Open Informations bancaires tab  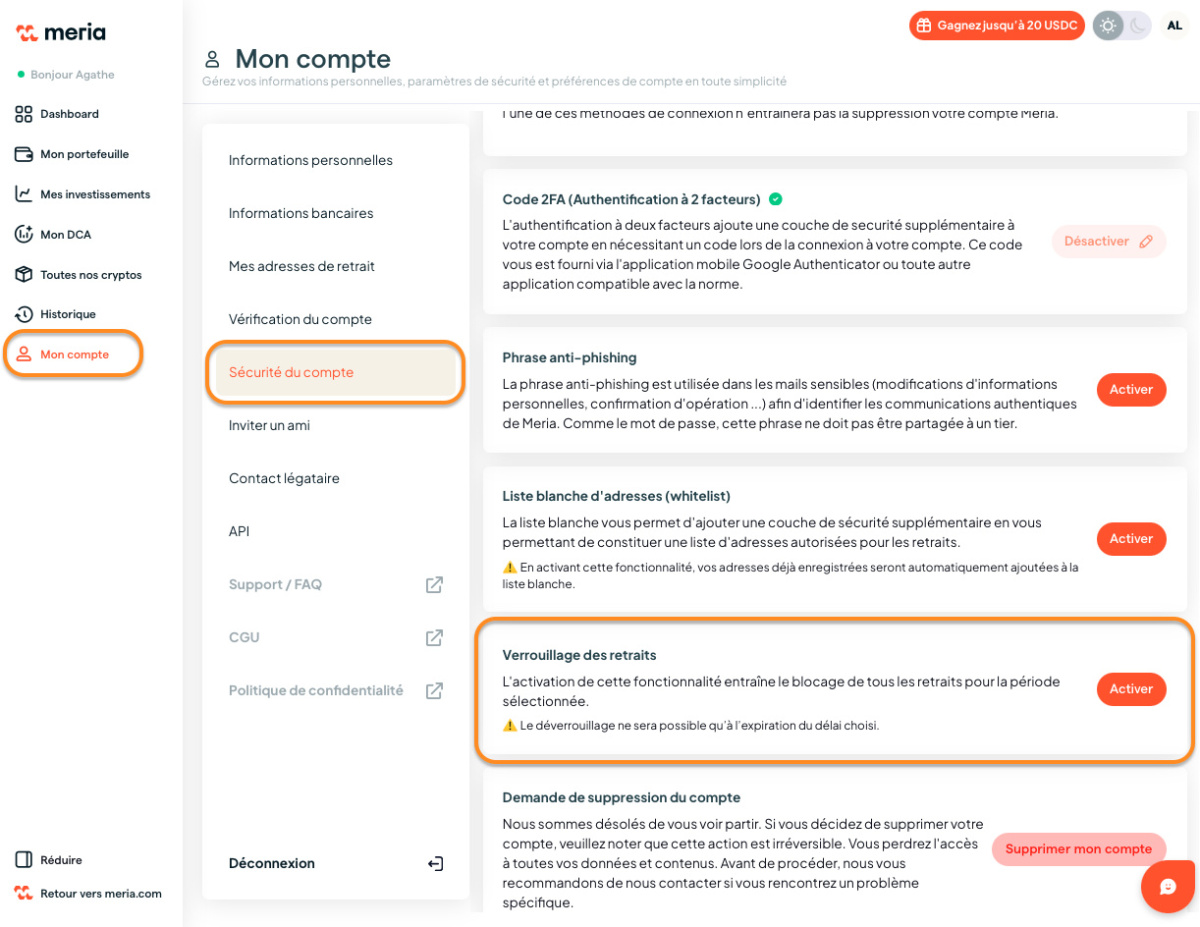coord(301,213)
